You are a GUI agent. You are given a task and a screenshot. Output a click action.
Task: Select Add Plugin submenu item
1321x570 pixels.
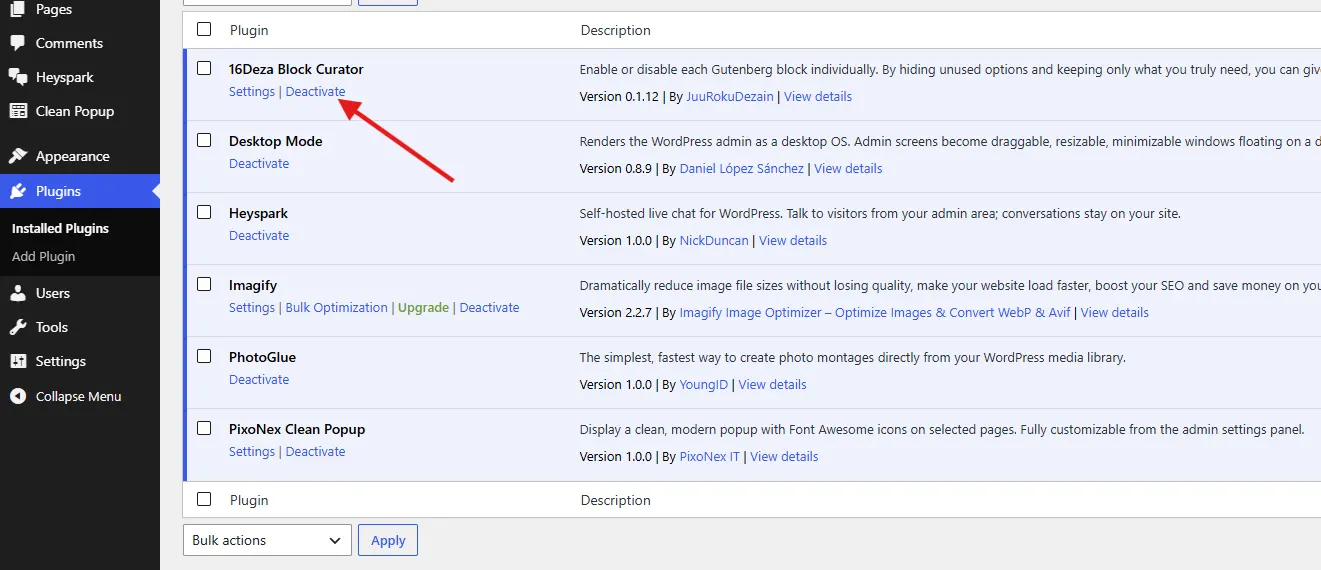pos(43,256)
